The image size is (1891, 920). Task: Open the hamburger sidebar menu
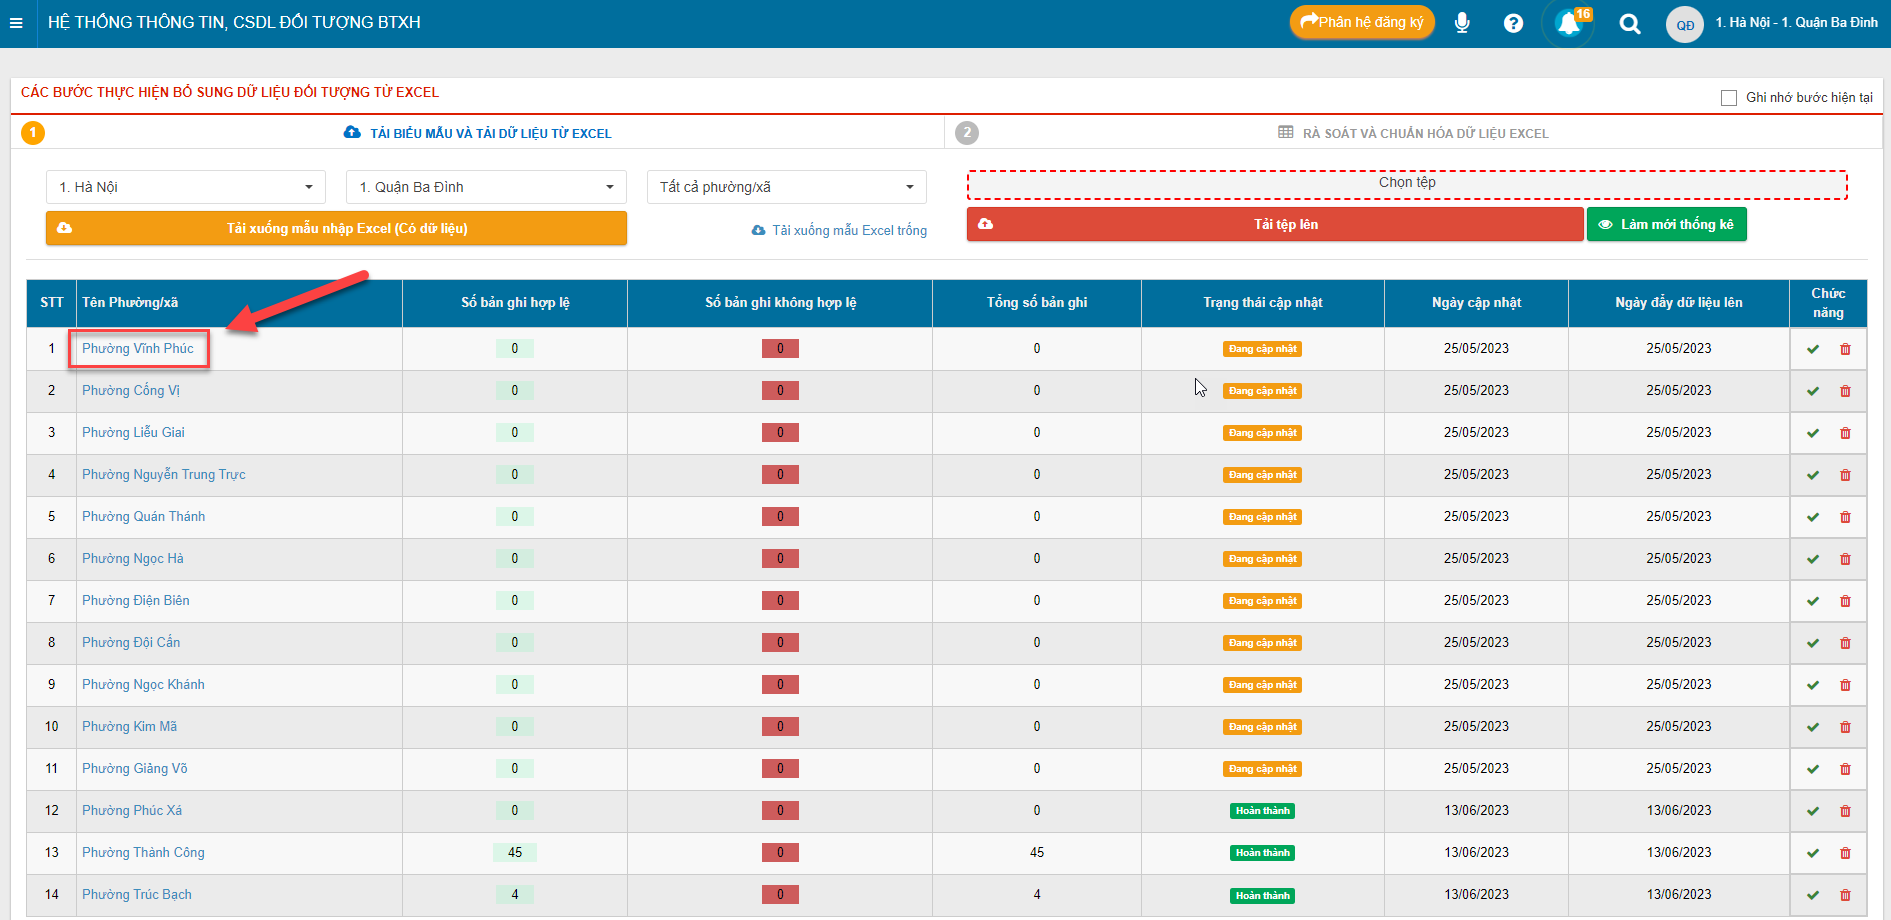point(16,23)
